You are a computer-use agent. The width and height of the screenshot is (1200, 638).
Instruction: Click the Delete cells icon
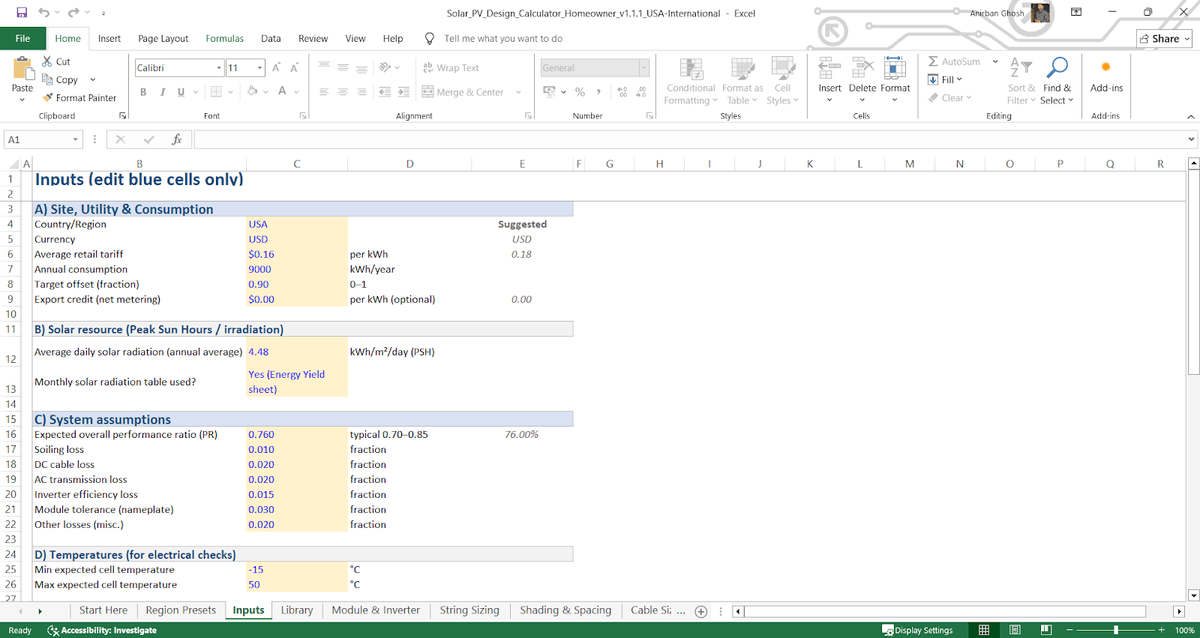(x=862, y=68)
